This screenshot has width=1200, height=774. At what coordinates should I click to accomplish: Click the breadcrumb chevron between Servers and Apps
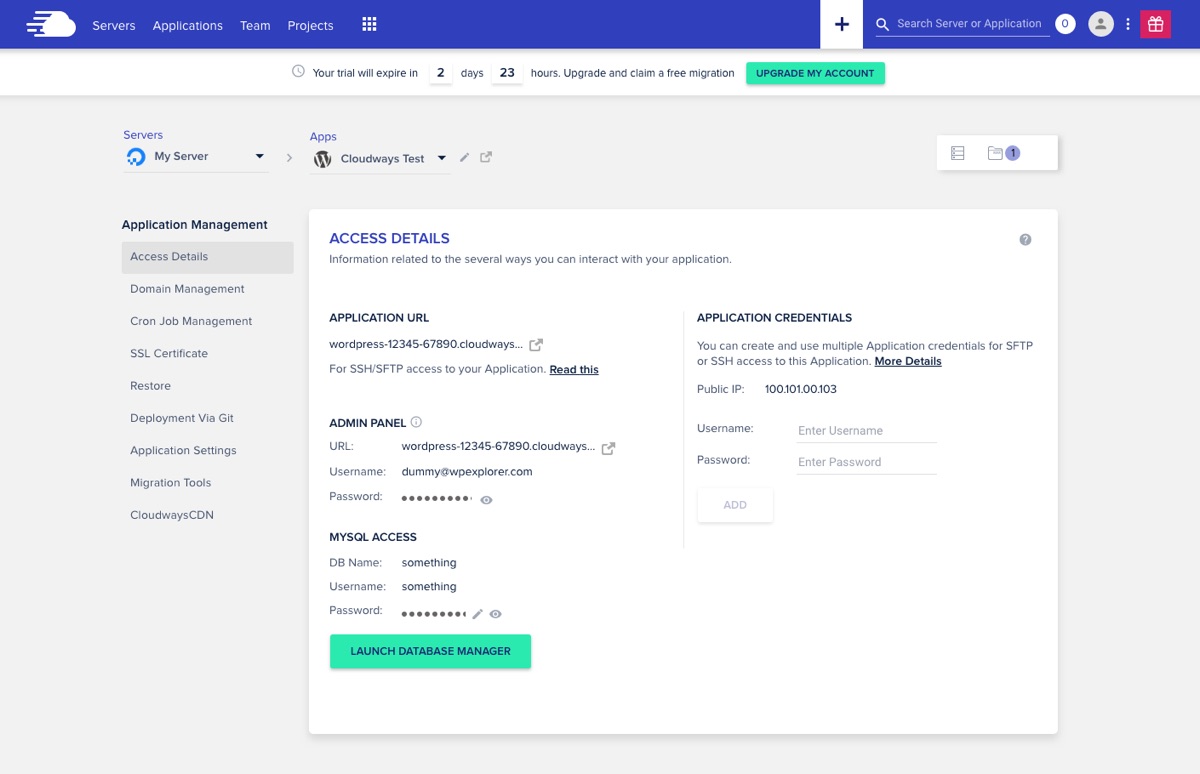pos(289,158)
